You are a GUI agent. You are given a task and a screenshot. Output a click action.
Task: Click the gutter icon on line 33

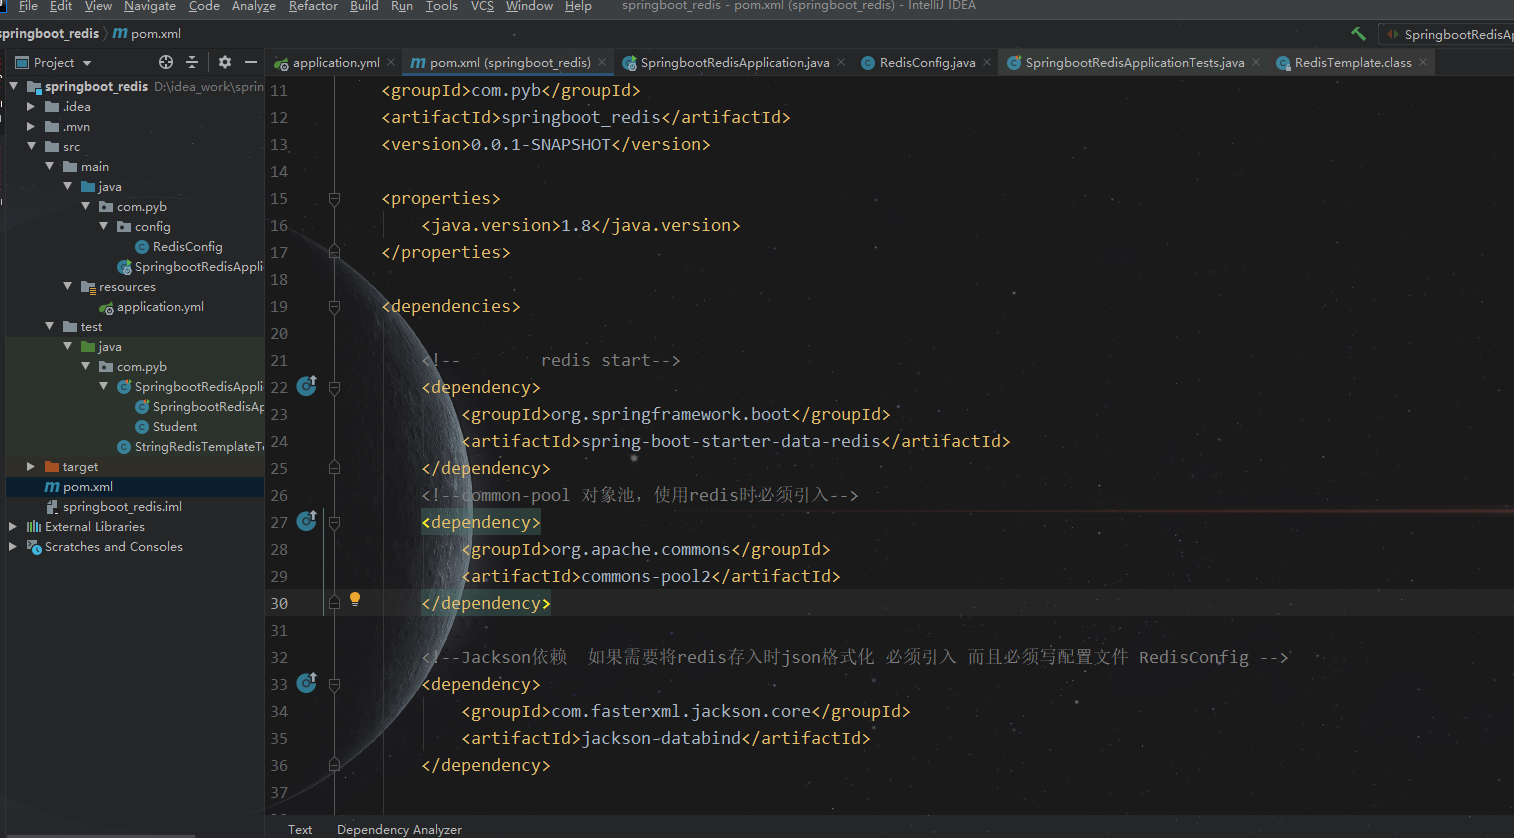coord(307,683)
